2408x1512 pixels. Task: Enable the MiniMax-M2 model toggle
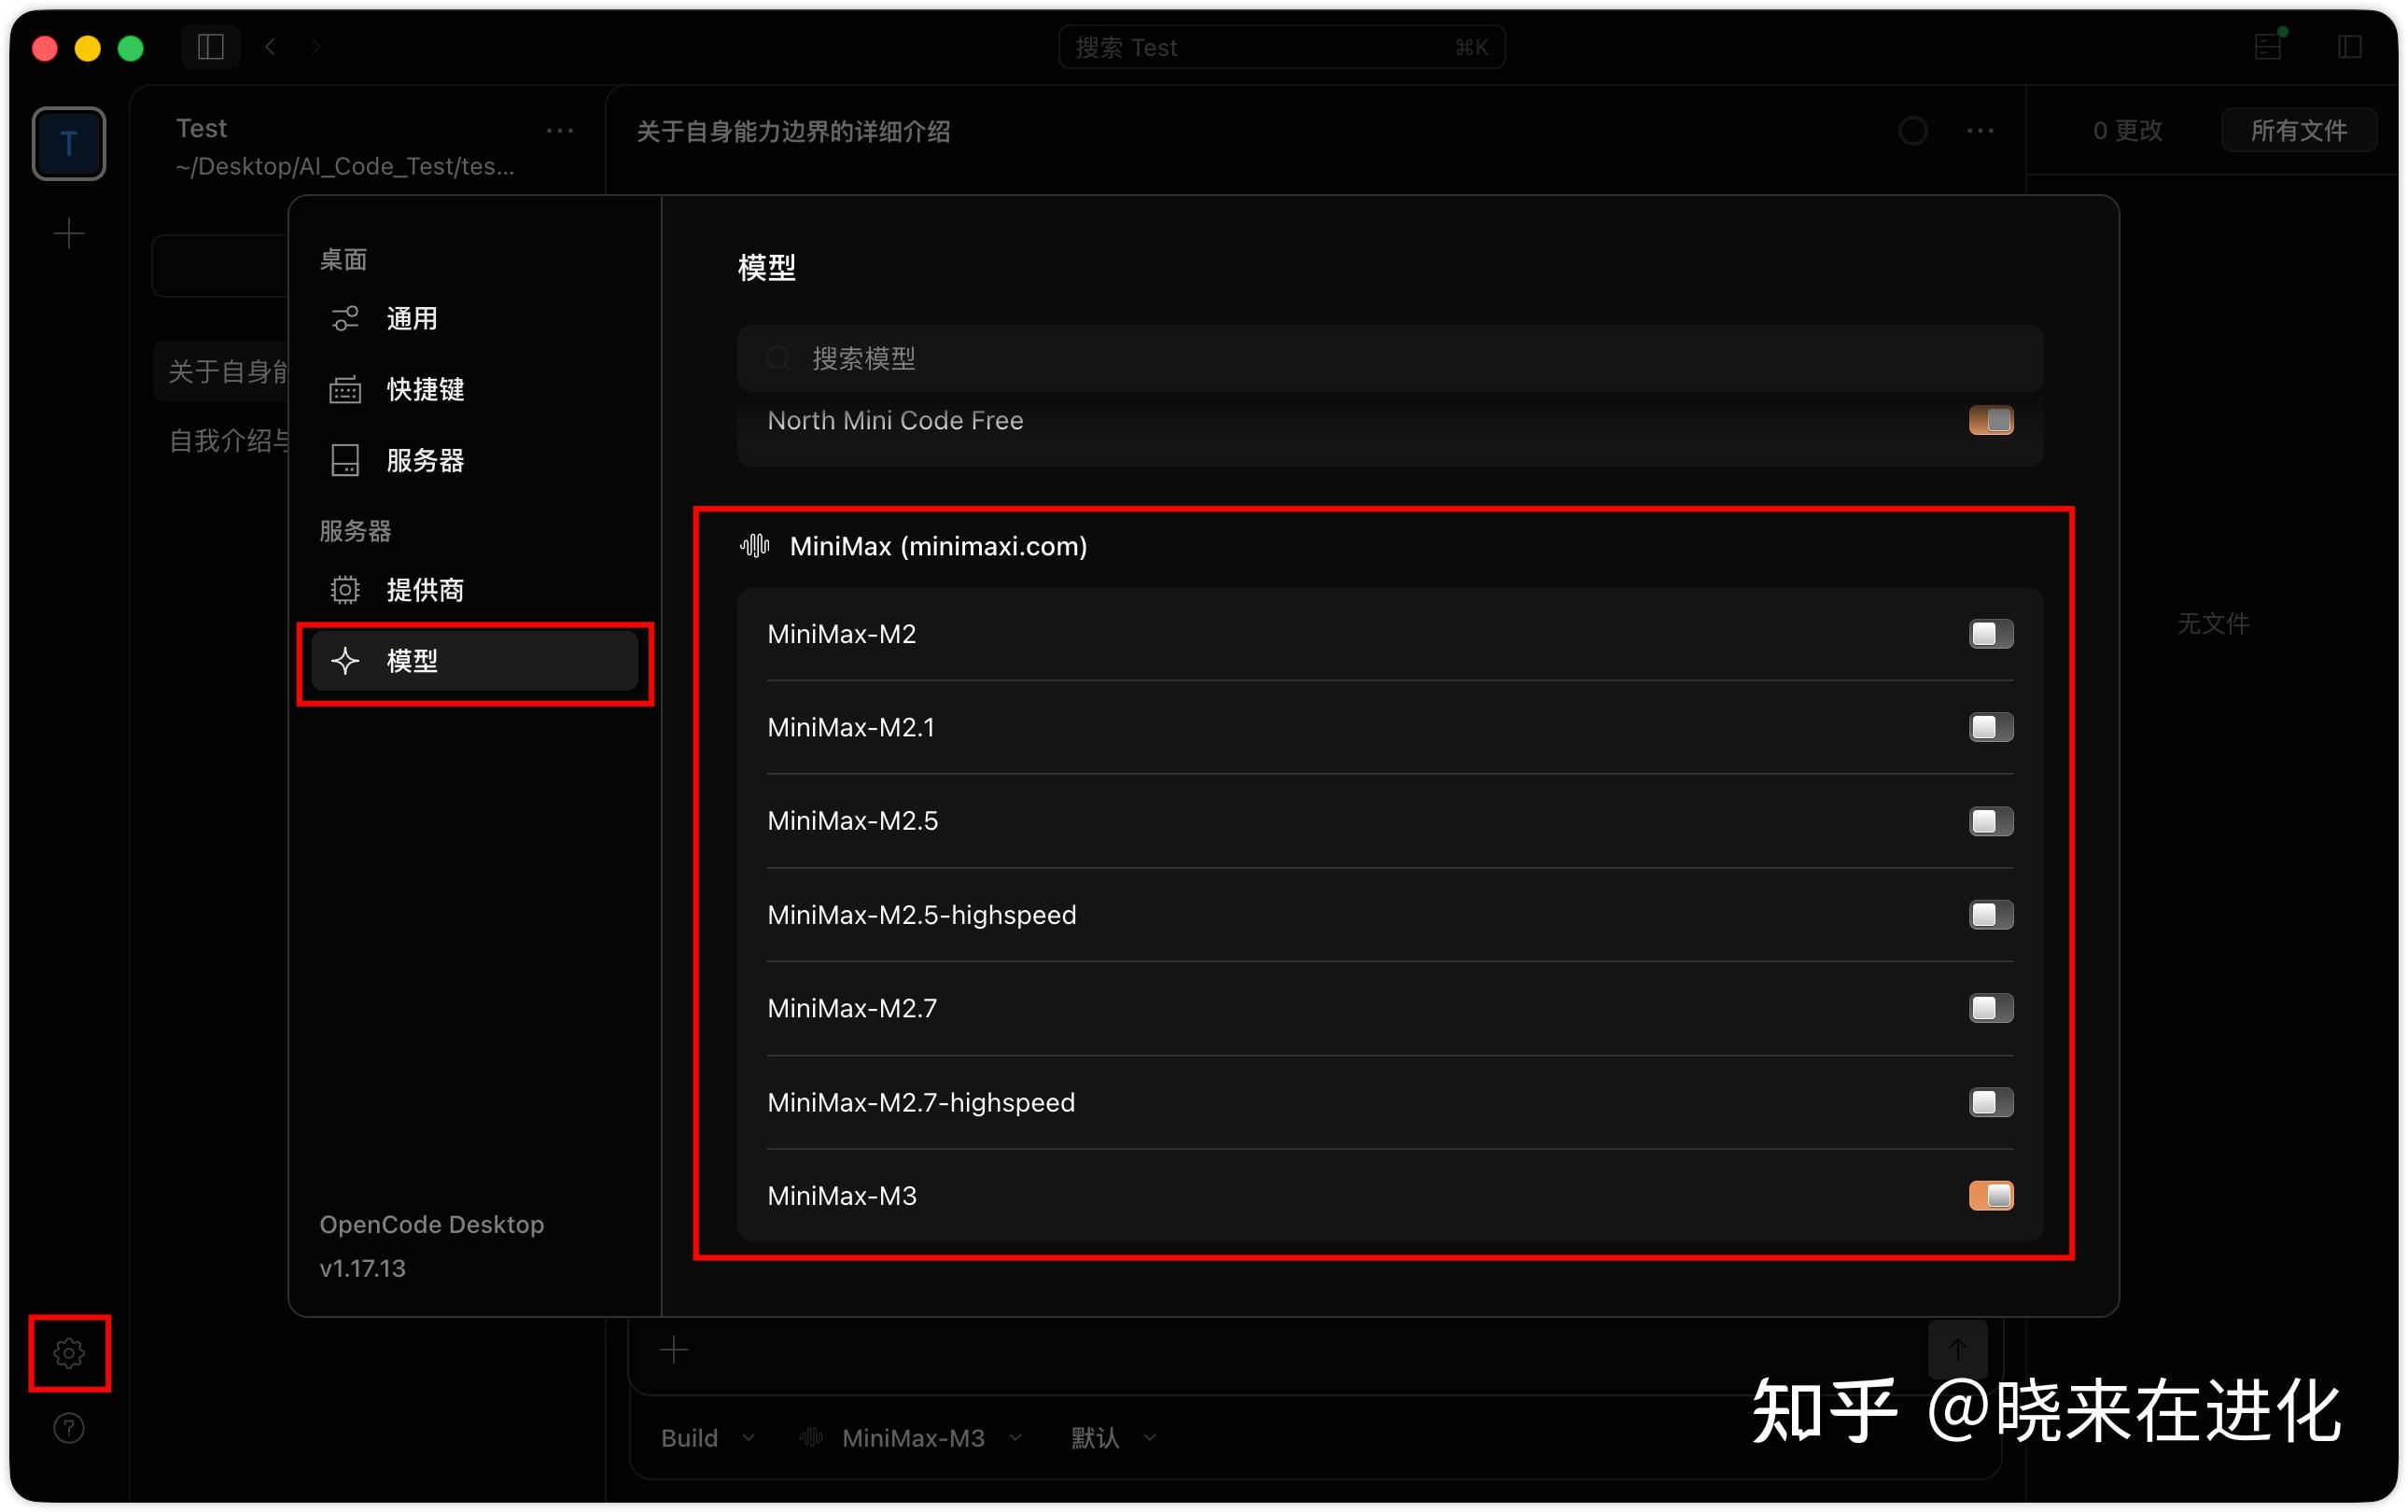coord(1991,634)
